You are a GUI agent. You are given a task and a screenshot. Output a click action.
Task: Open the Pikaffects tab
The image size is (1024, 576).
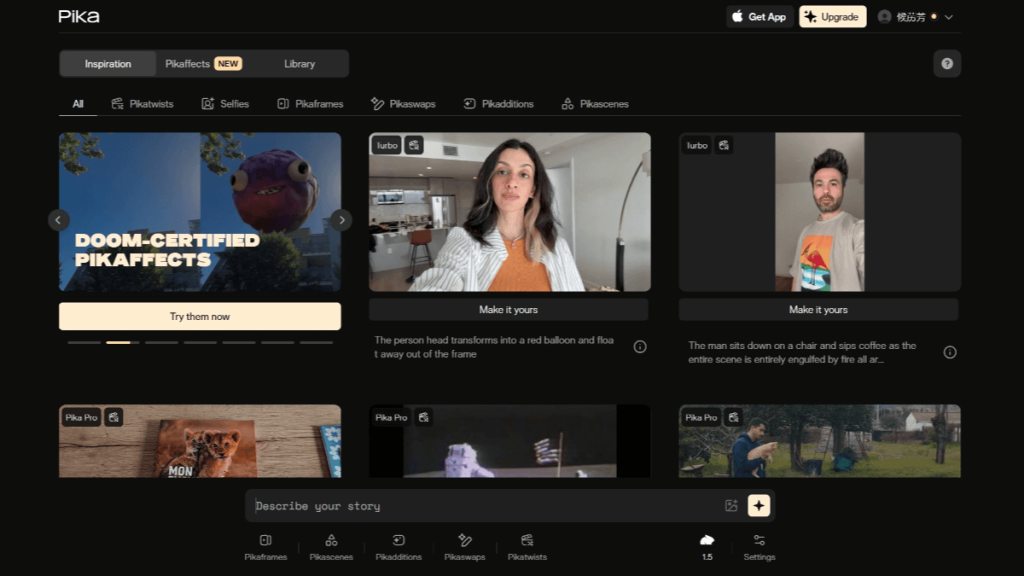[203, 64]
